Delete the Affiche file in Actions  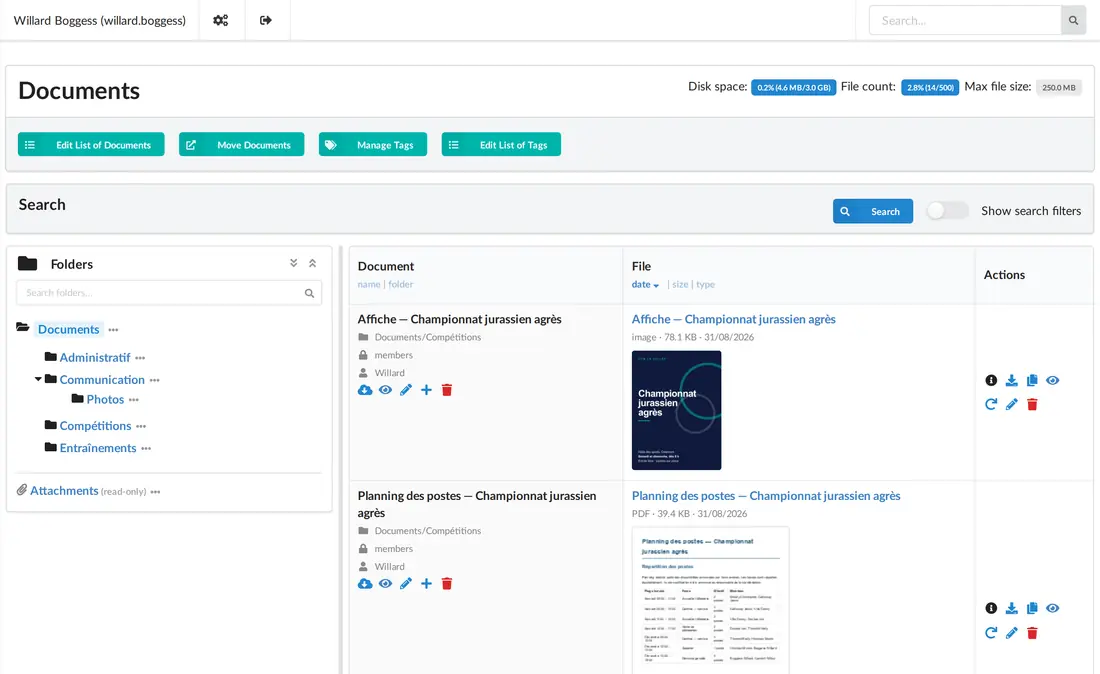1031,404
